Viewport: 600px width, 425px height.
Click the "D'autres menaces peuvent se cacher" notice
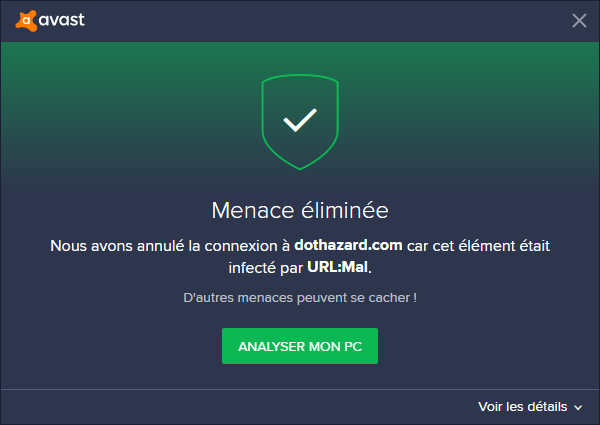[x=300, y=298]
